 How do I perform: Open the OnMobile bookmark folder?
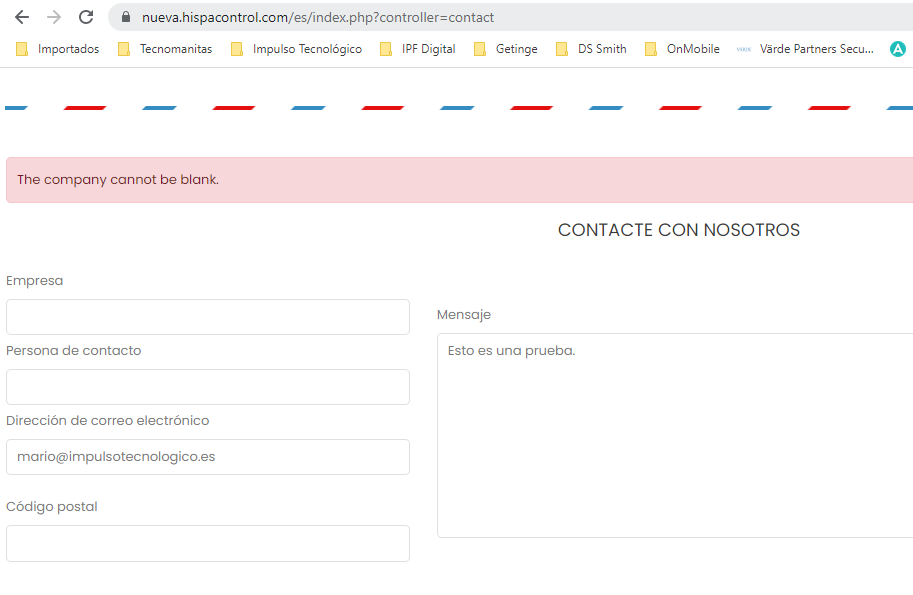point(682,49)
